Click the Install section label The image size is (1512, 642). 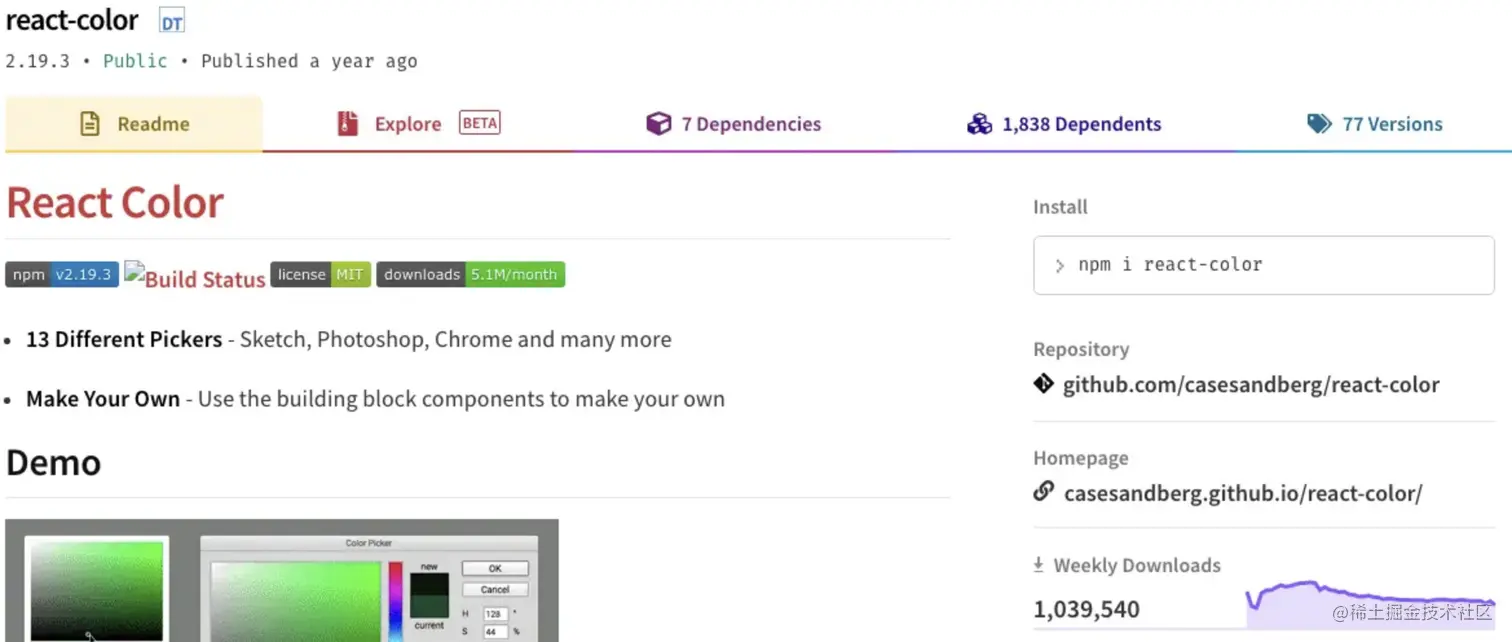coord(1060,207)
